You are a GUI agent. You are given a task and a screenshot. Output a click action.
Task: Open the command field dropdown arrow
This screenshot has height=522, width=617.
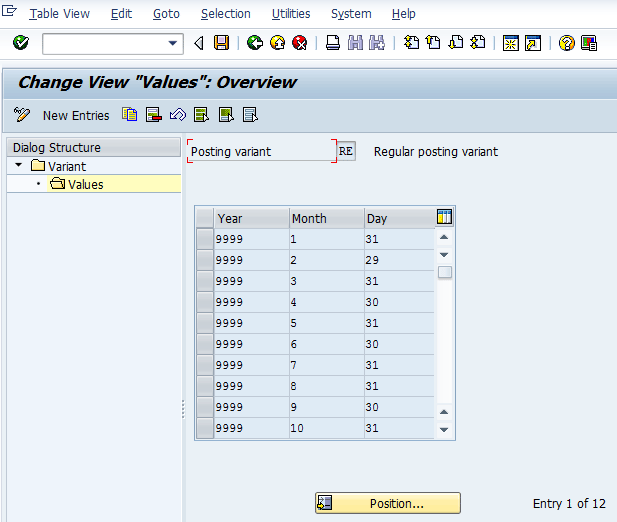[x=174, y=43]
